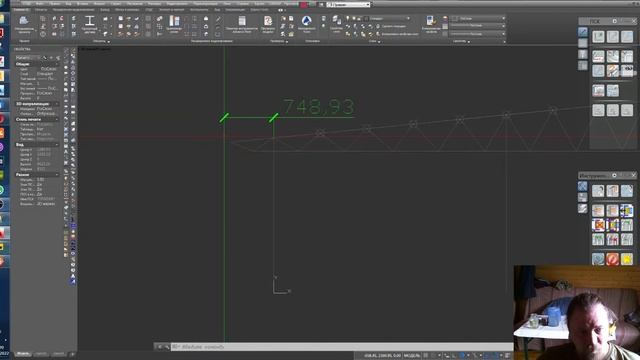
Task: Click second icon in ПСК palette top row
Action: (613, 37)
